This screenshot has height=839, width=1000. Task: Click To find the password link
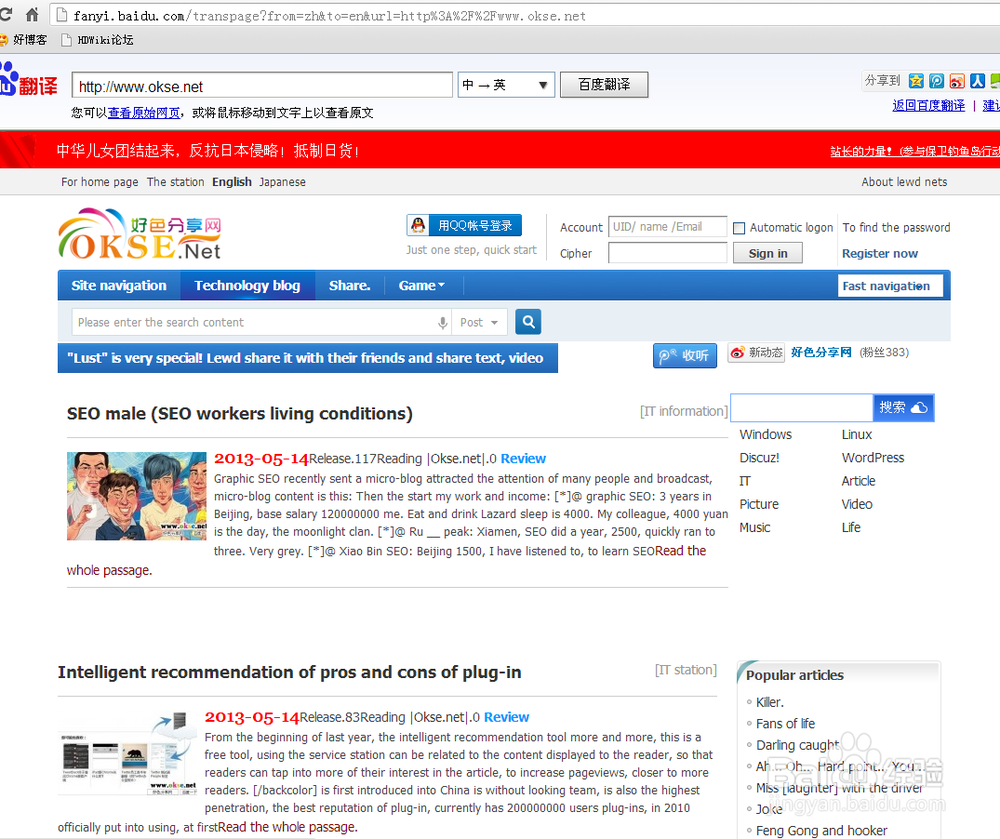pos(896,228)
